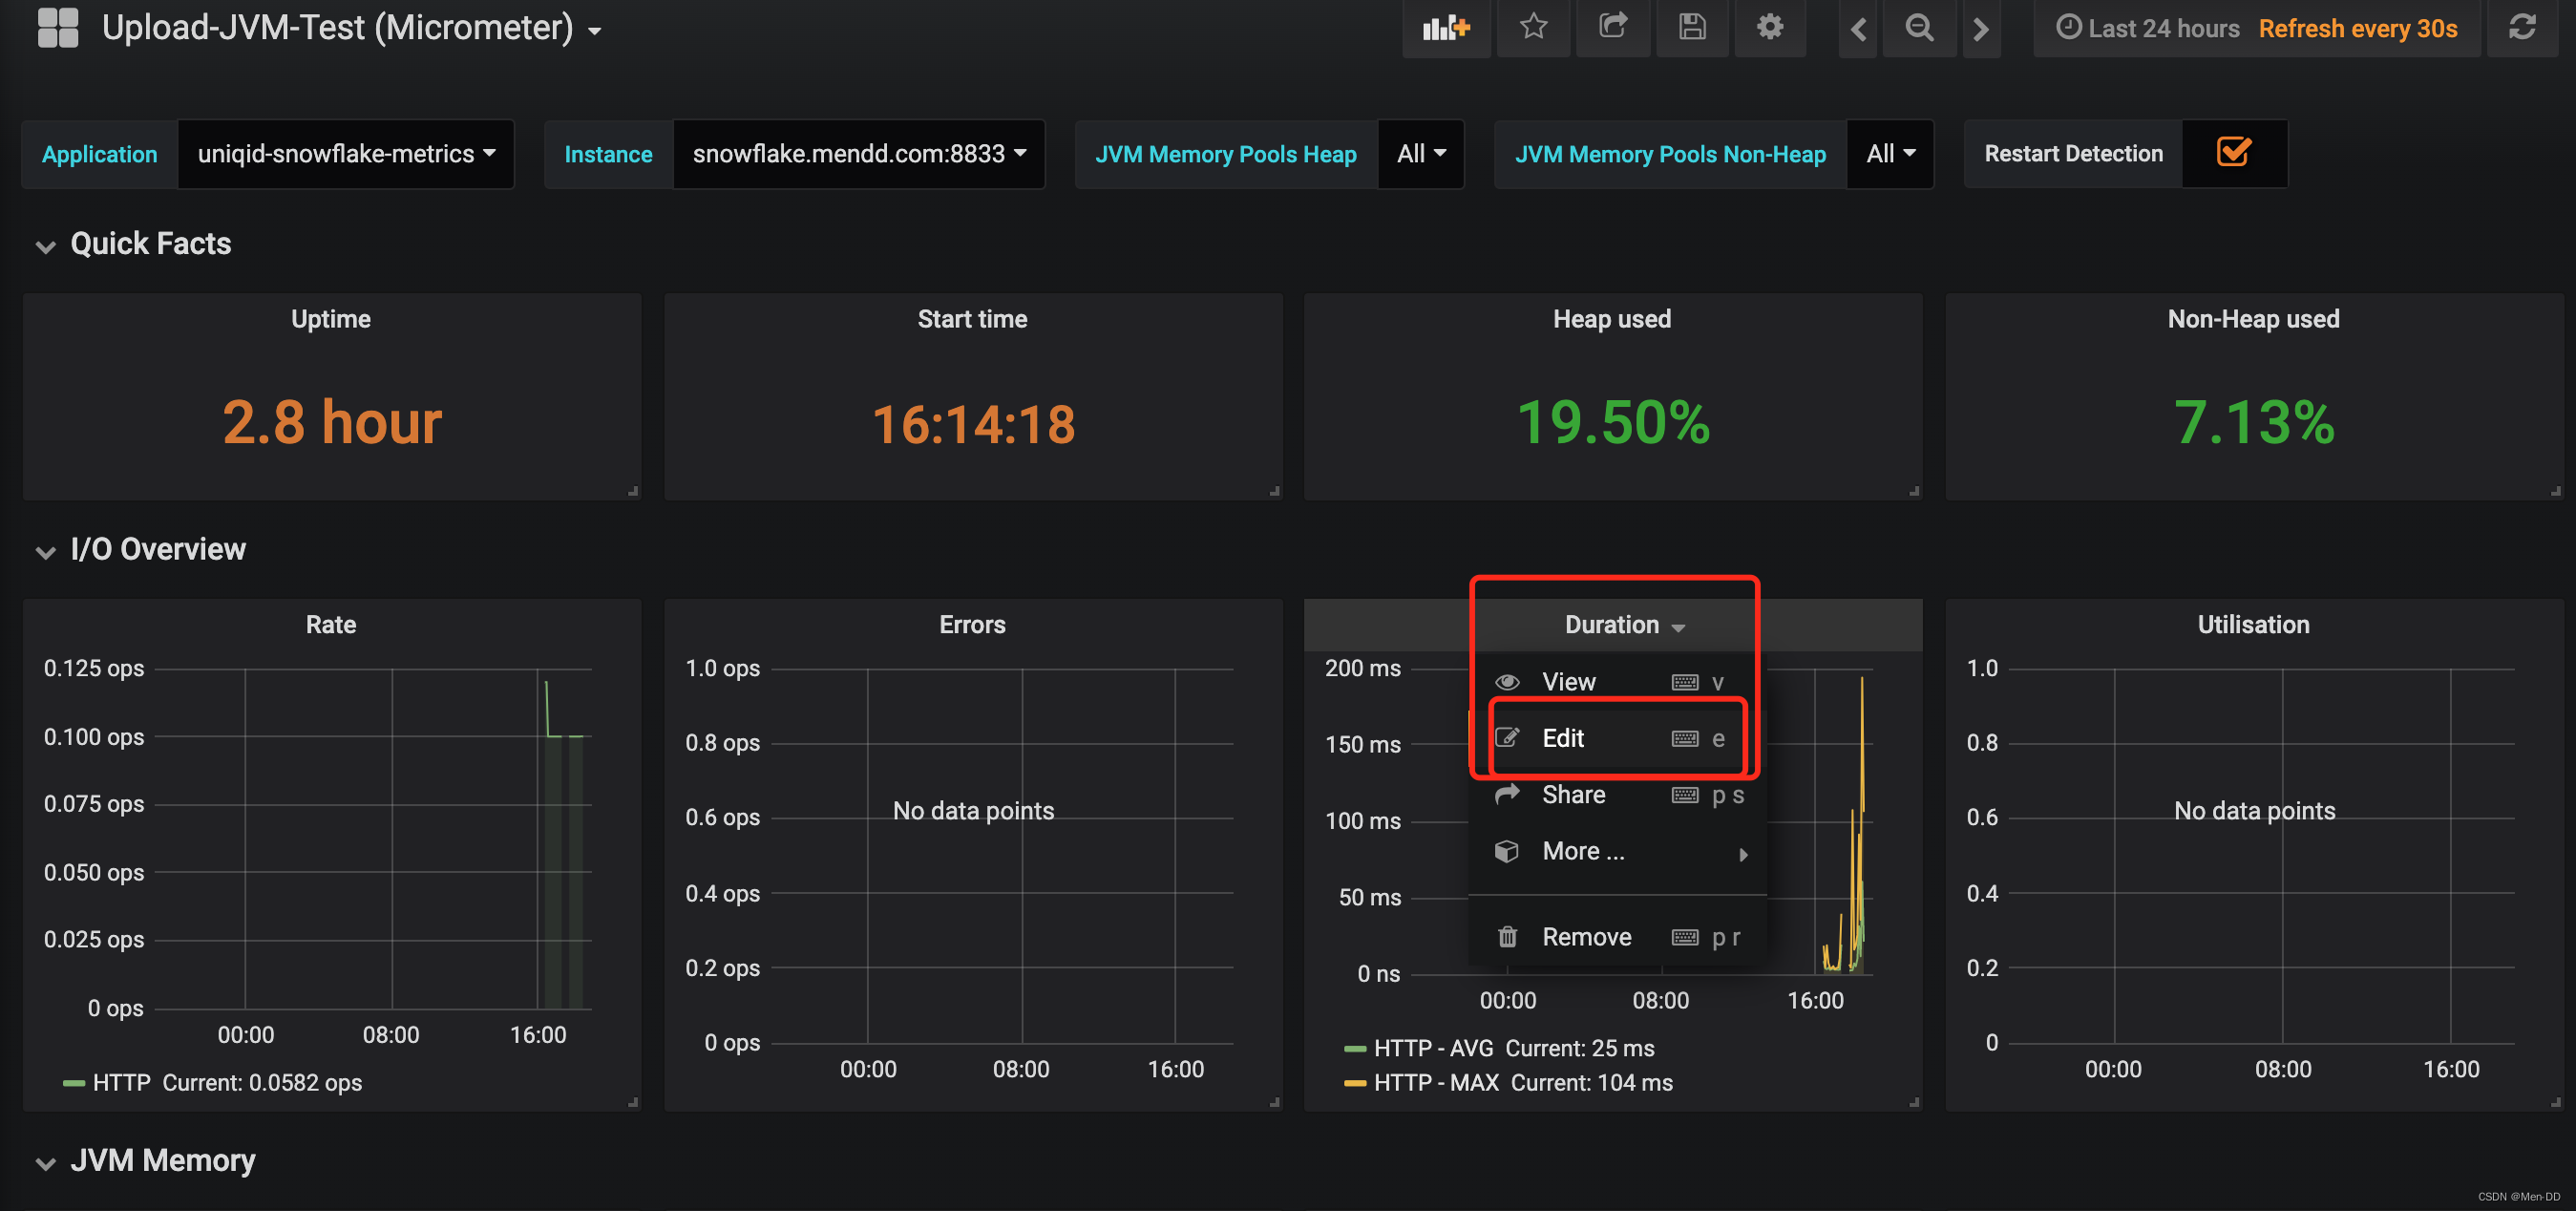Collapse the I/O Overview row
Image resolution: width=2576 pixels, height=1211 pixels.
click(45, 551)
